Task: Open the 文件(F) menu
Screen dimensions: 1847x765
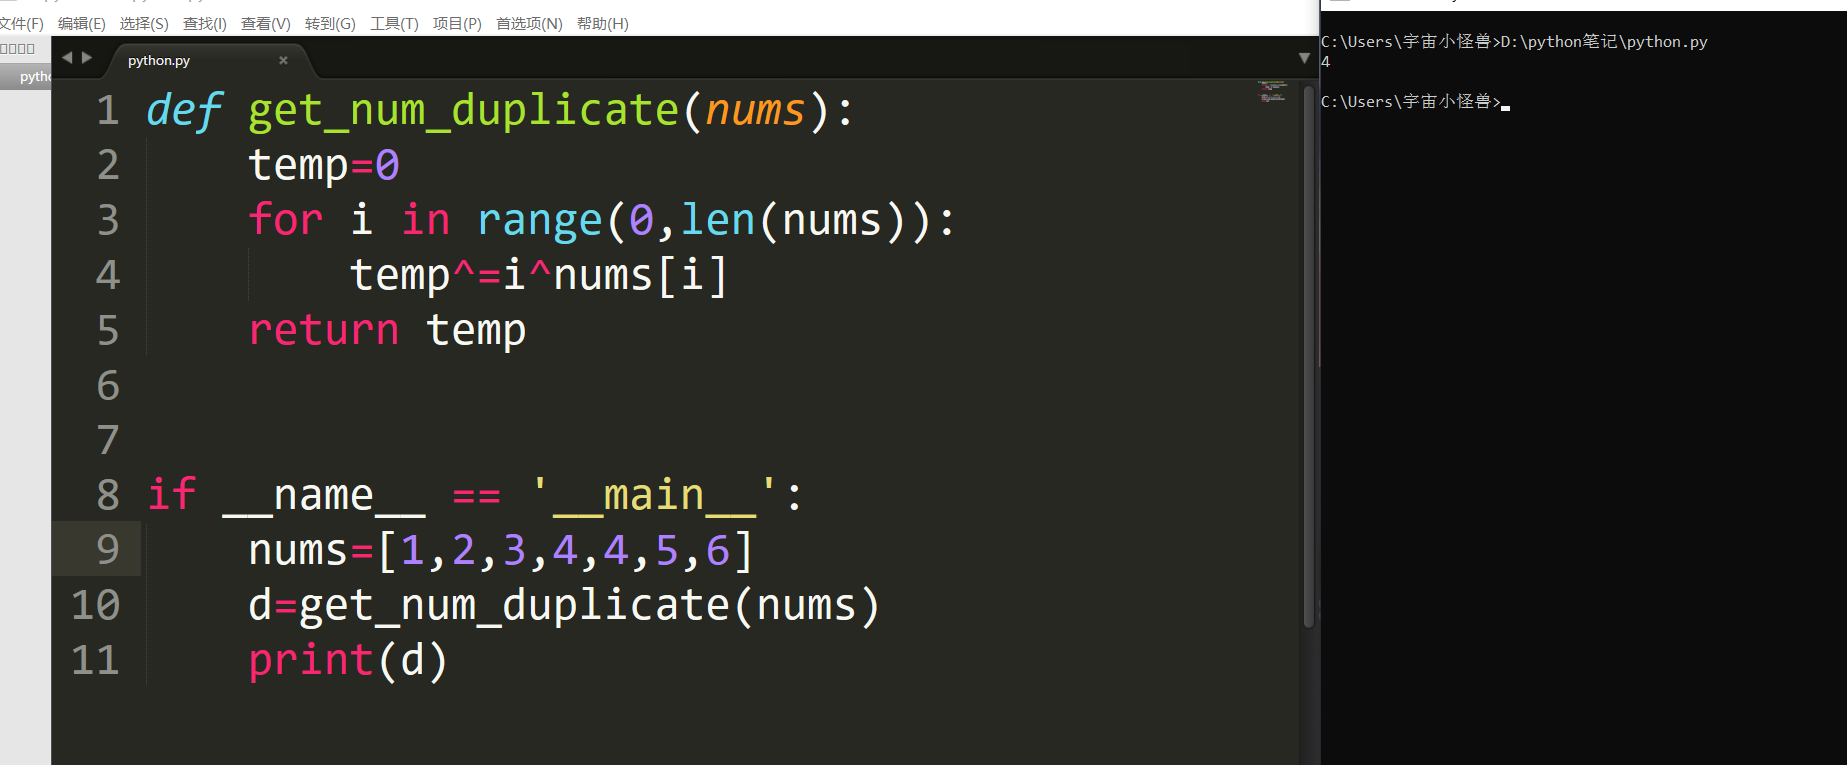Action: pos(21,23)
